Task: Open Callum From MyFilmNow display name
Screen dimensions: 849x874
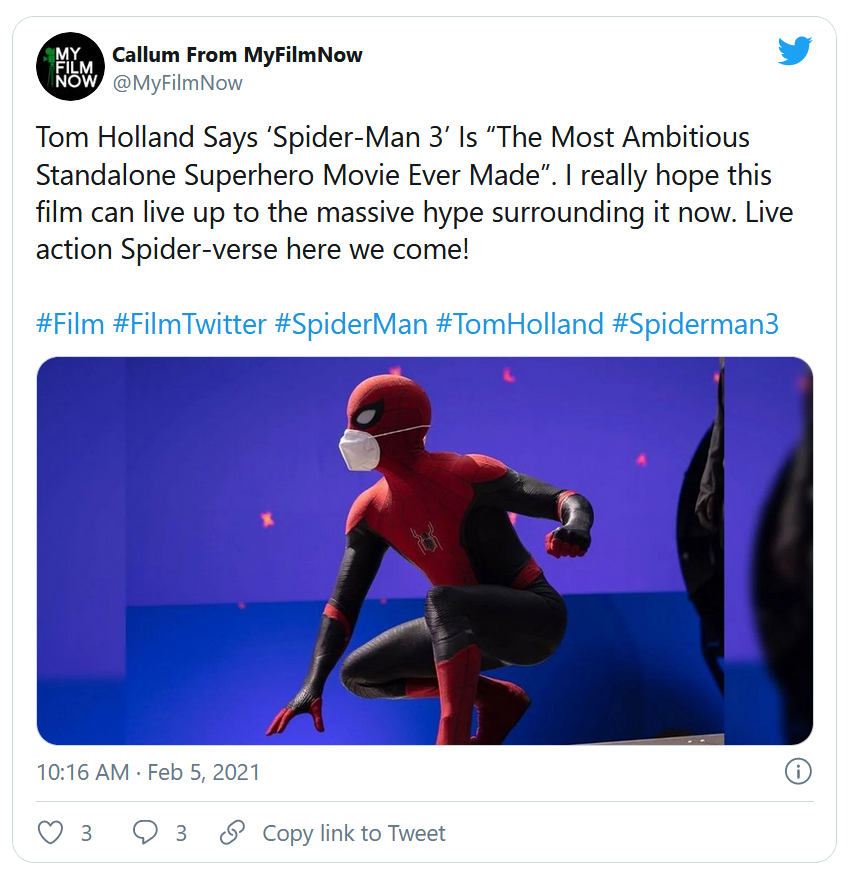Action: coord(237,54)
